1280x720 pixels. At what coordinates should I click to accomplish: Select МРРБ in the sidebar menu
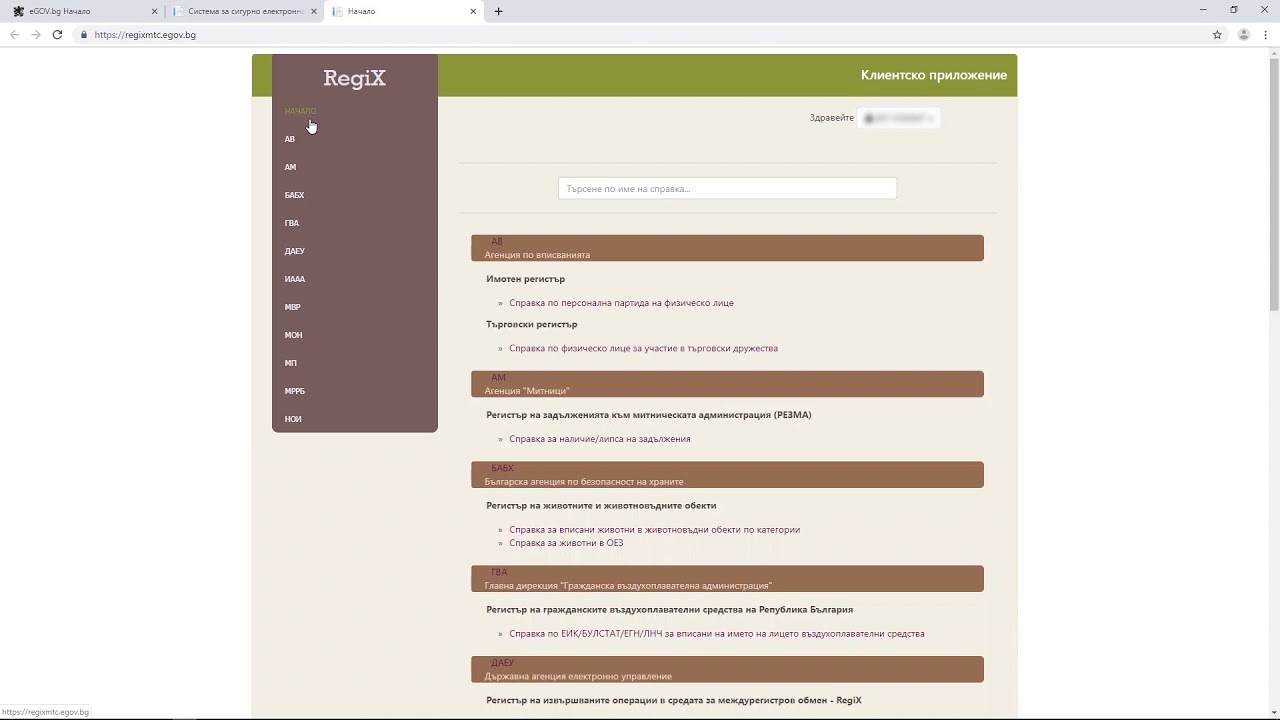coord(294,391)
